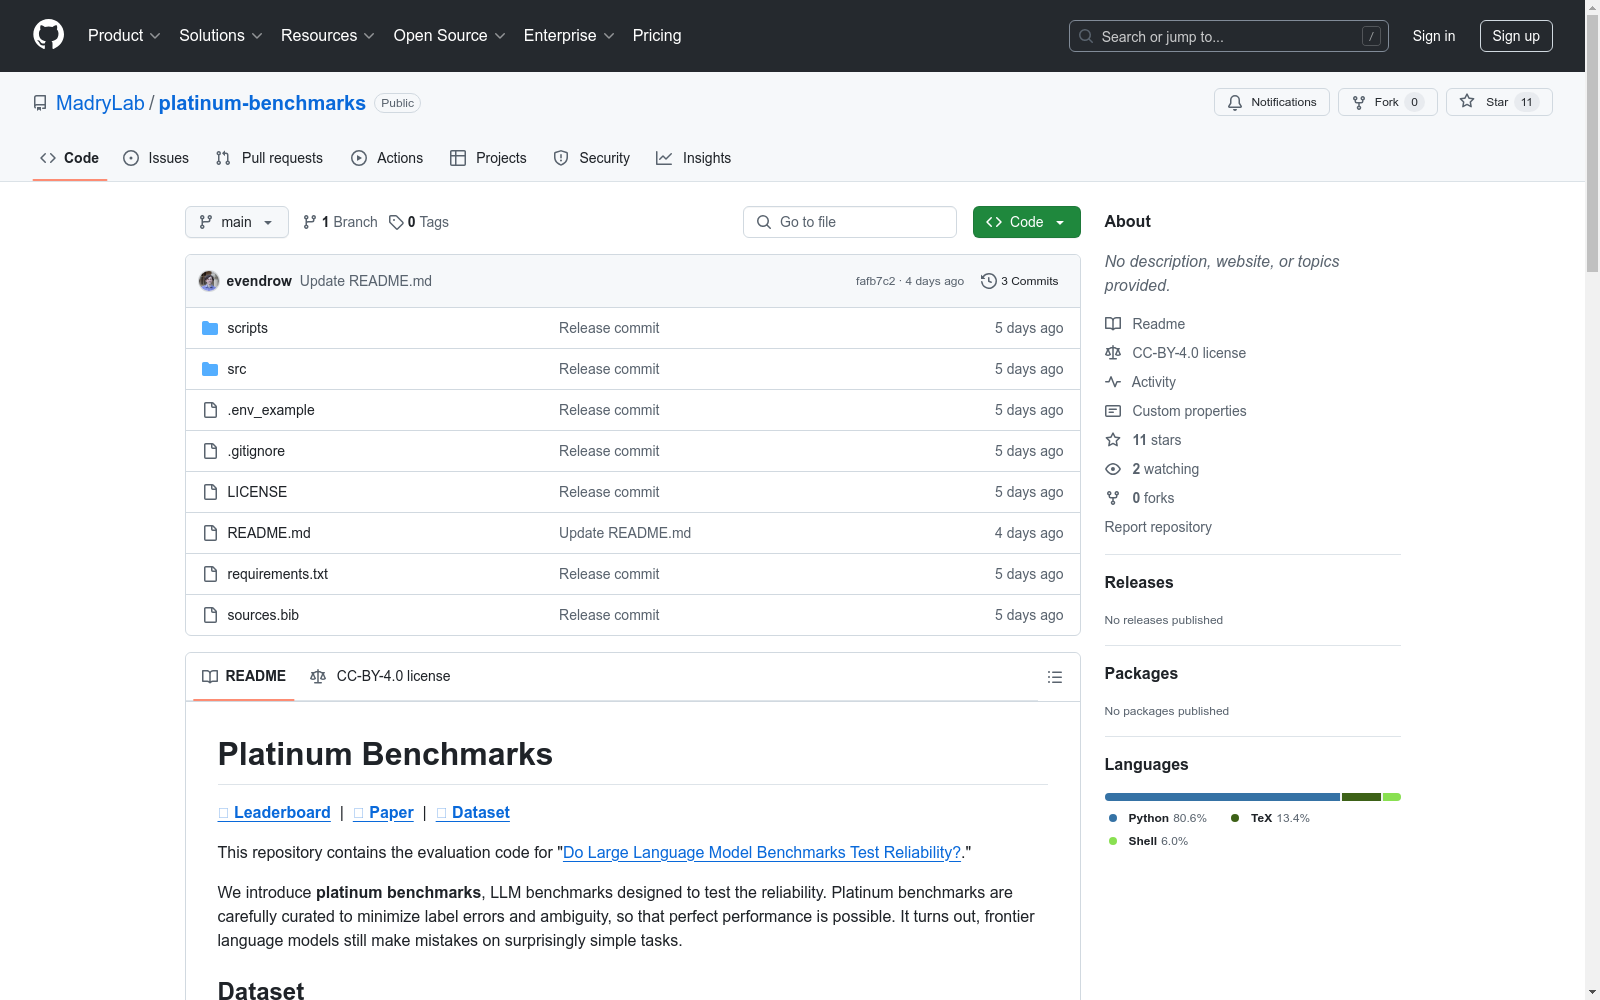Click the note icon beside Custom properties
This screenshot has height=1000, width=1600.
1113,411
